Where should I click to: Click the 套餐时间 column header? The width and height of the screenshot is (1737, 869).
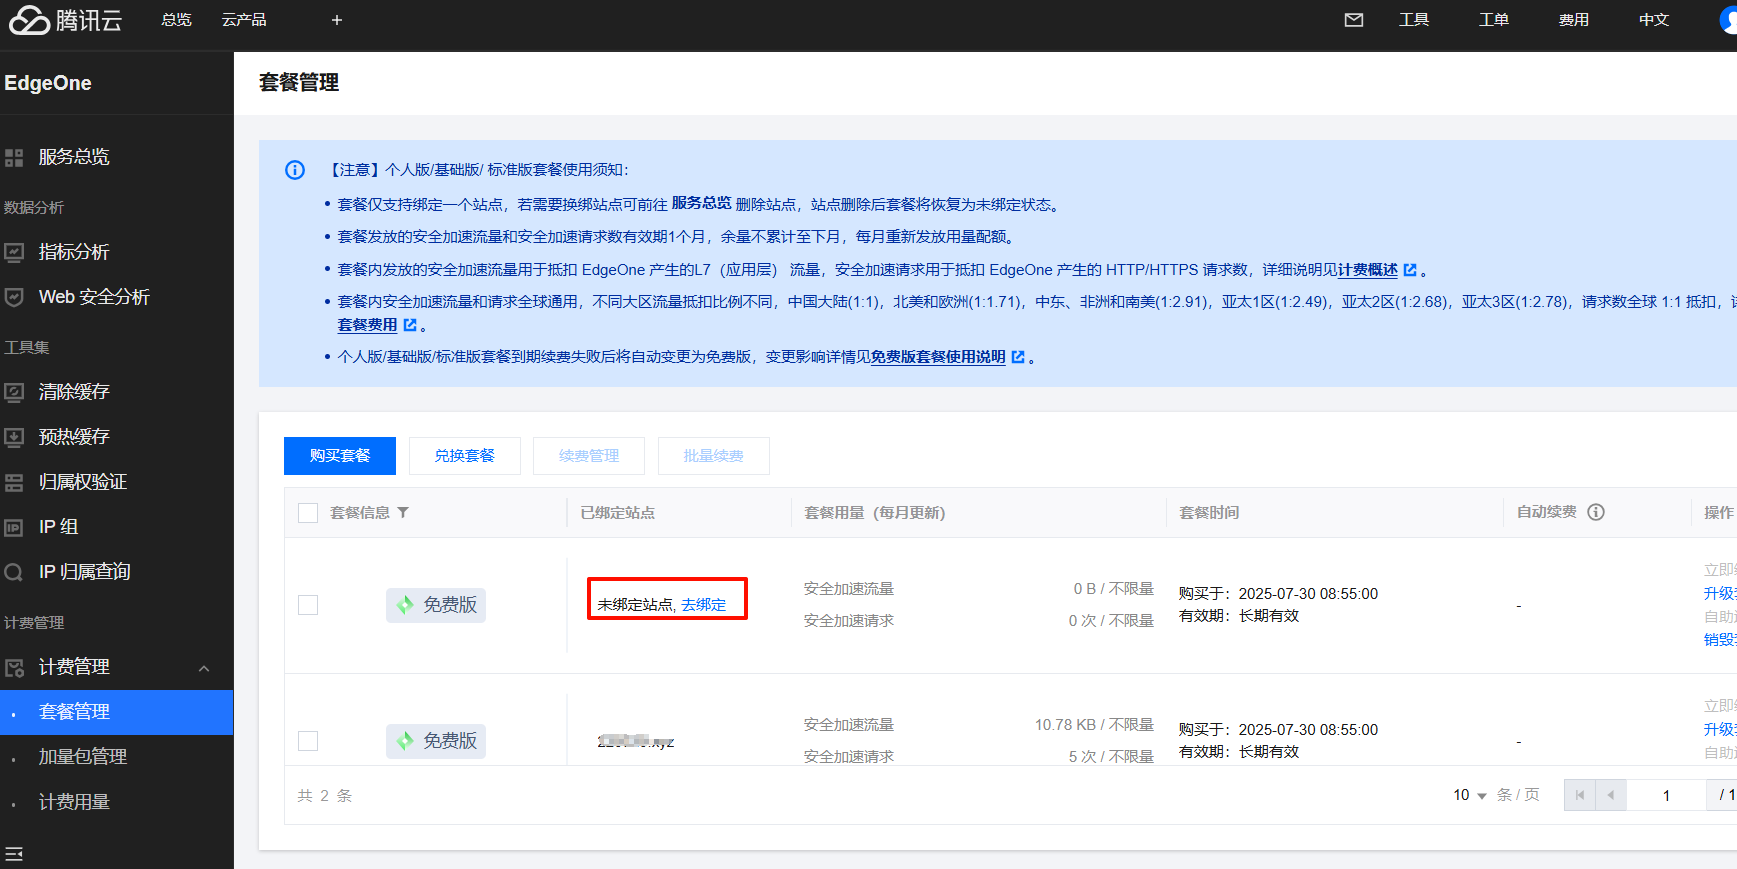[x=1209, y=513]
